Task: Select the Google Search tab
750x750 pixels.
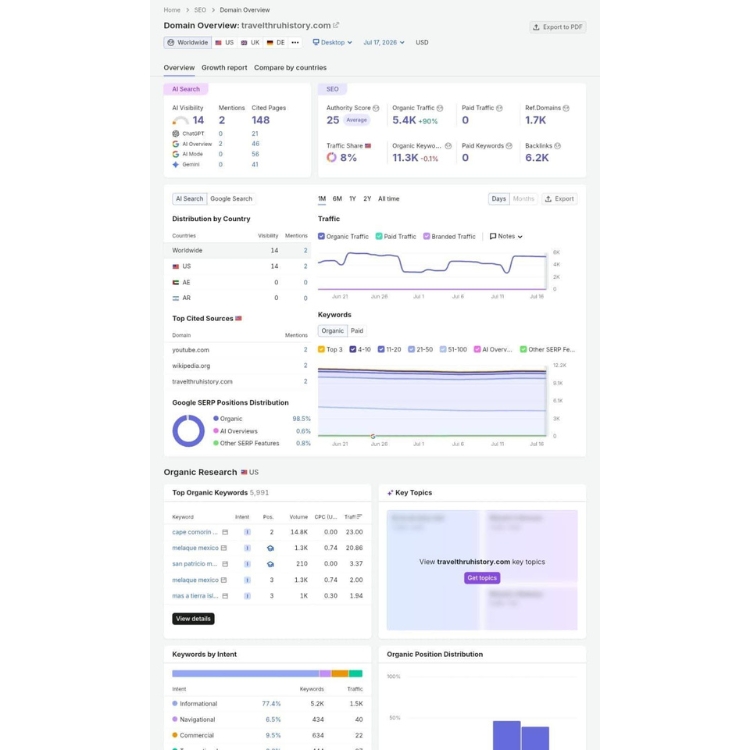Action: tap(231, 199)
